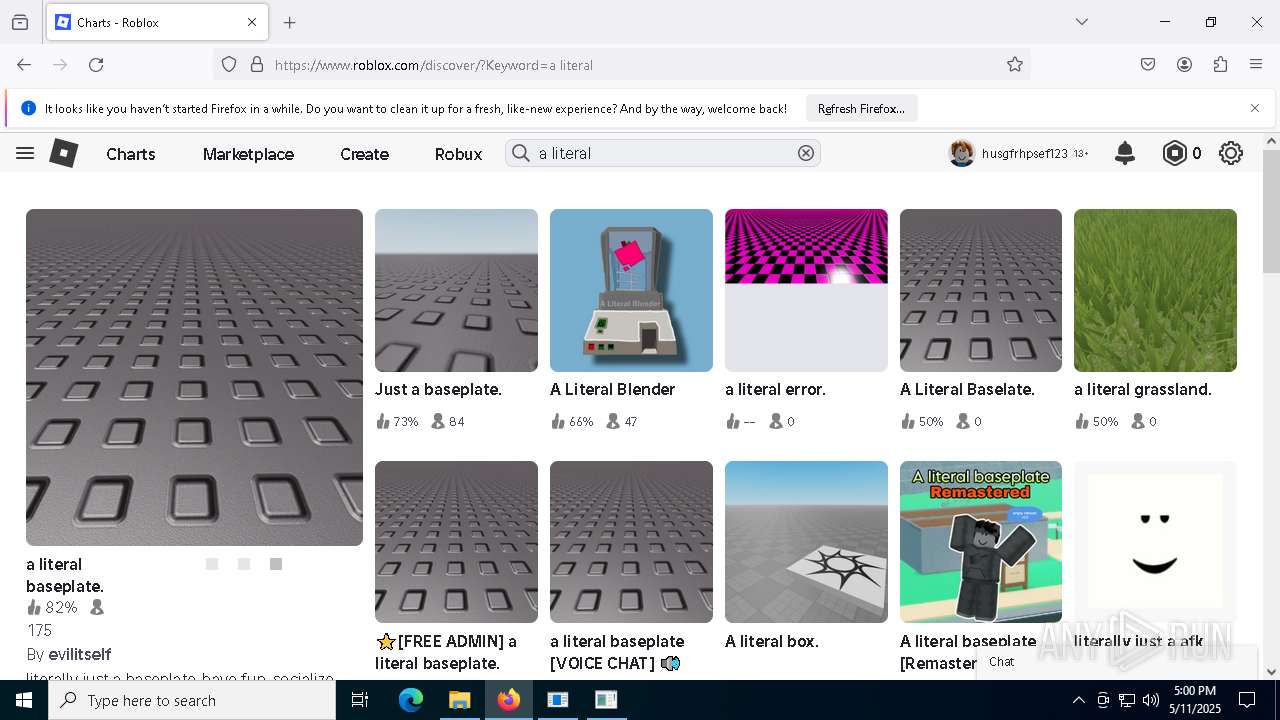Click the scrollbar down arrow
The height and width of the screenshot is (720, 1280).
[1271, 672]
